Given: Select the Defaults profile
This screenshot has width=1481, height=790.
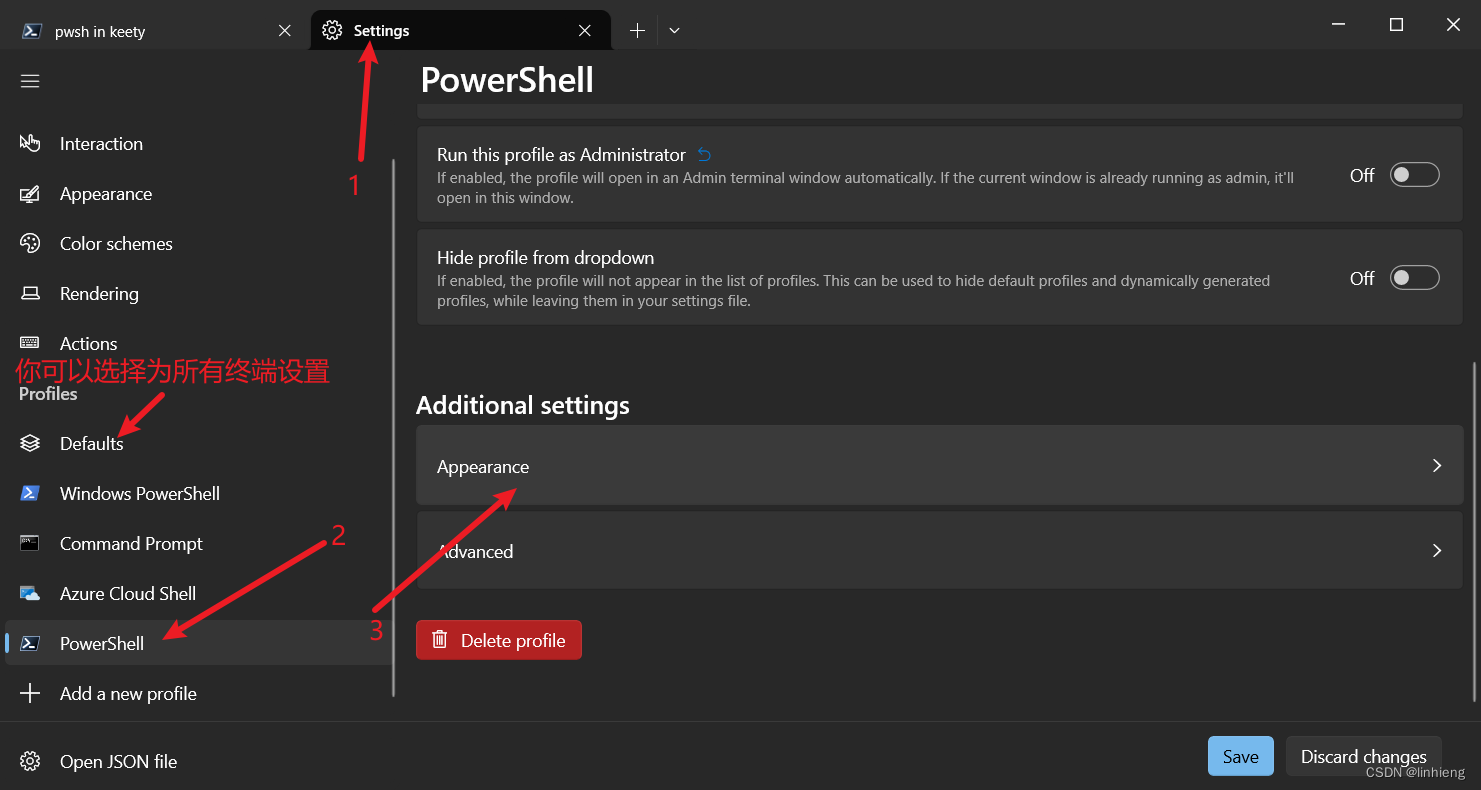Looking at the screenshot, I should (198, 443).
